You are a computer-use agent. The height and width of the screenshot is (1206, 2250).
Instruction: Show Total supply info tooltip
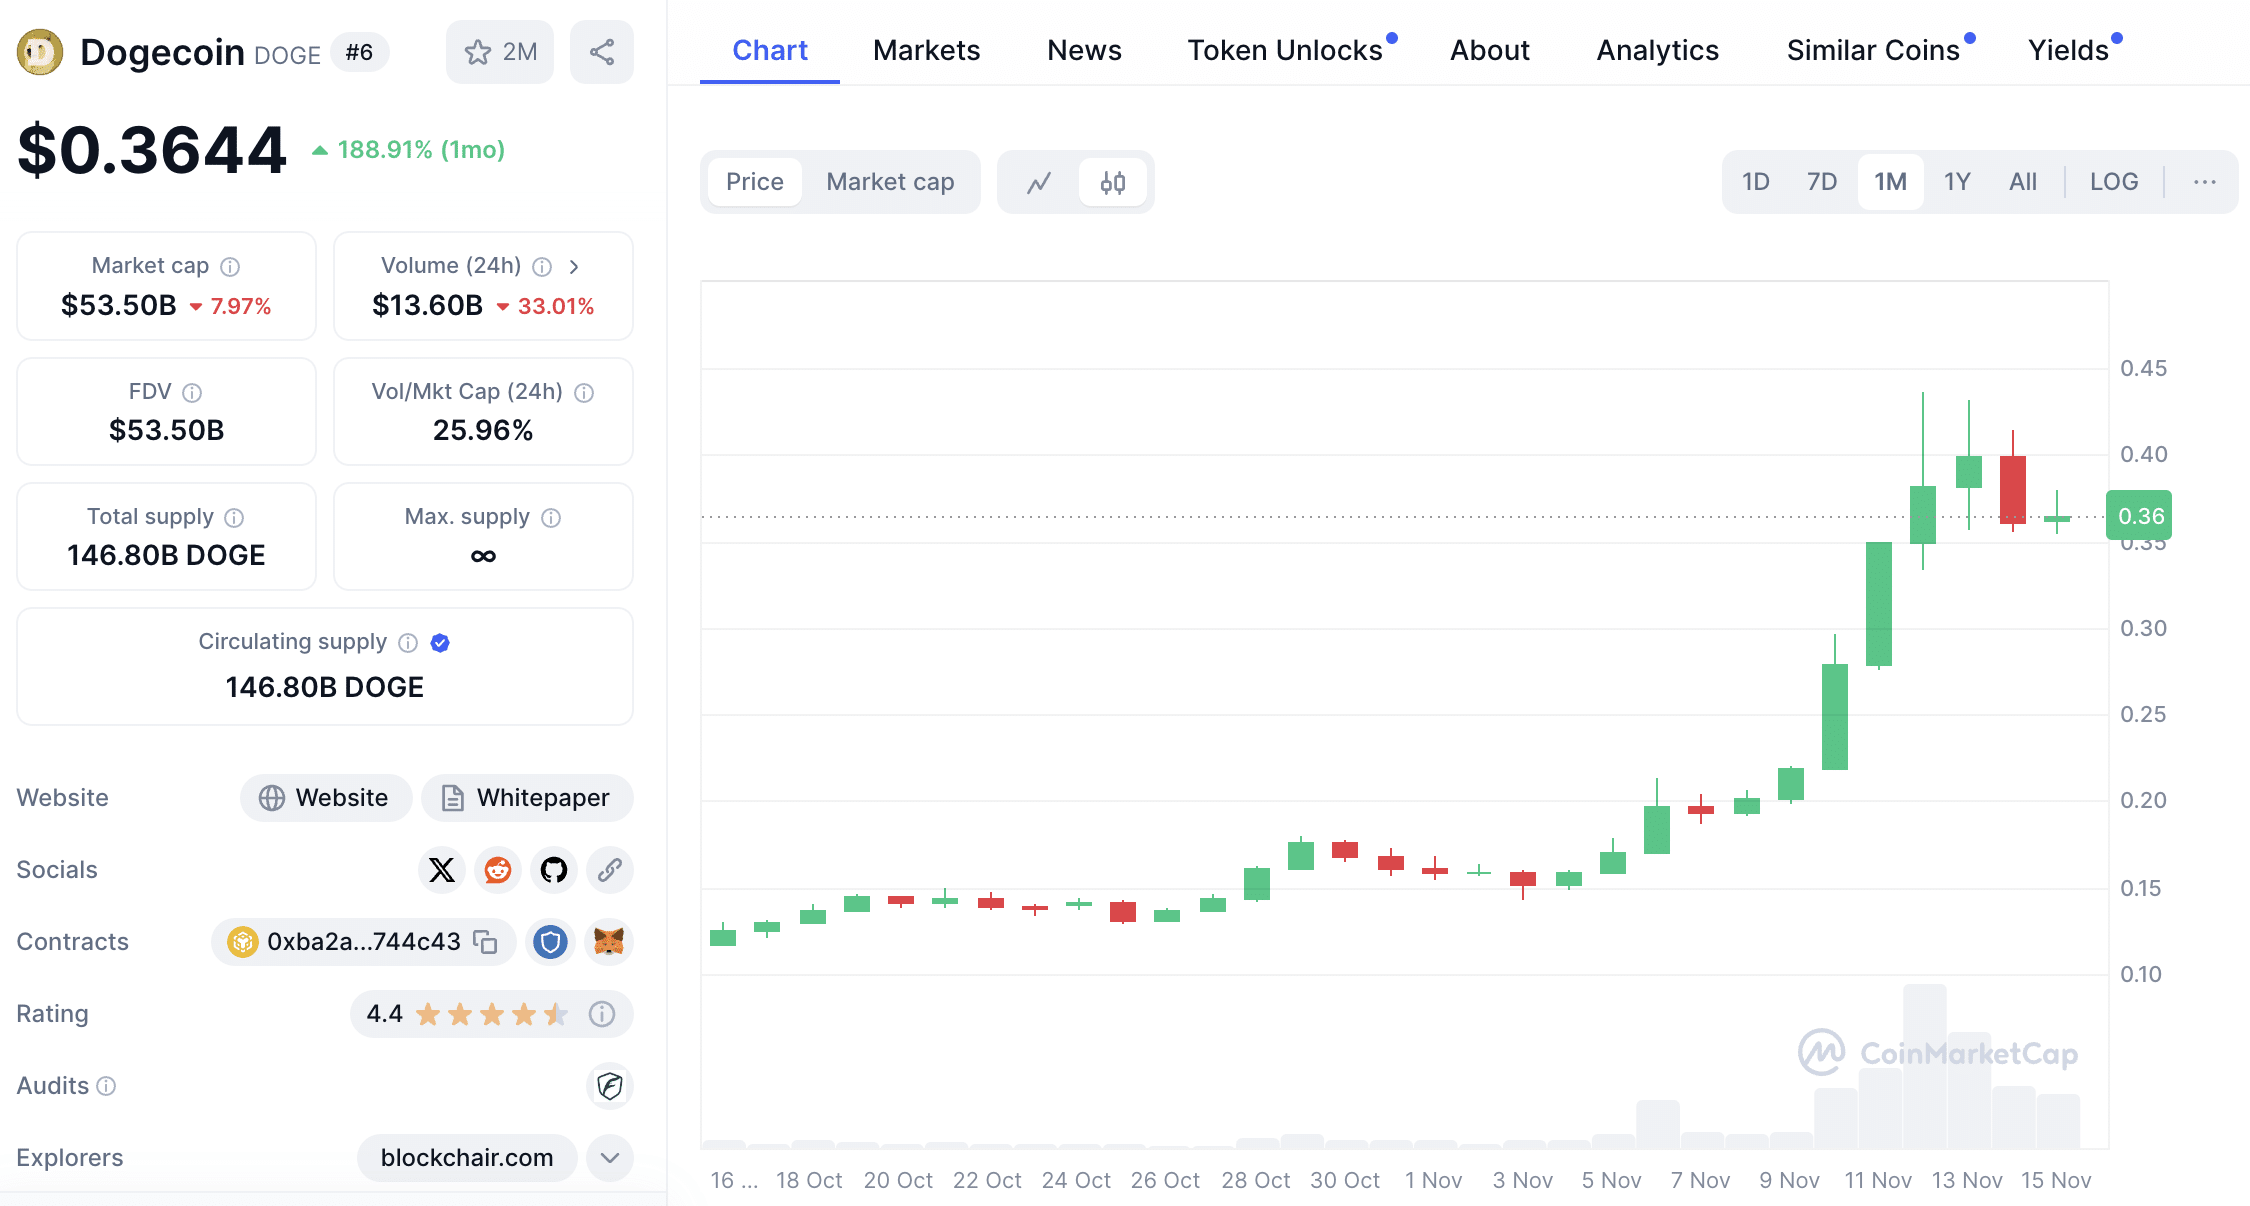(234, 517)
